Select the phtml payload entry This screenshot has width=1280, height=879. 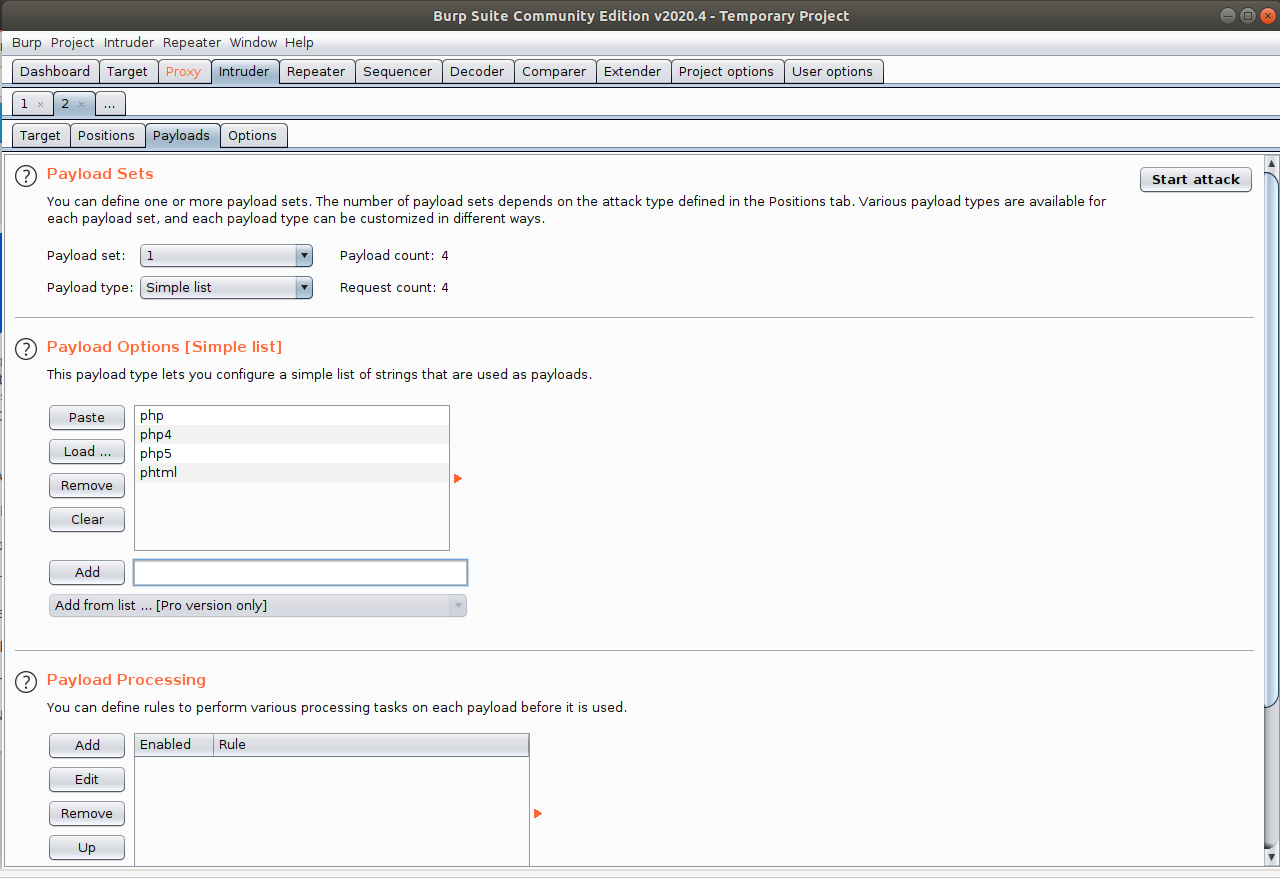159,473
